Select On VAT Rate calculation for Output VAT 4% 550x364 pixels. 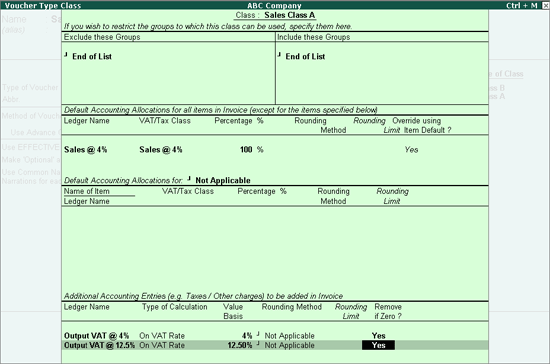(x=162, y=336)
